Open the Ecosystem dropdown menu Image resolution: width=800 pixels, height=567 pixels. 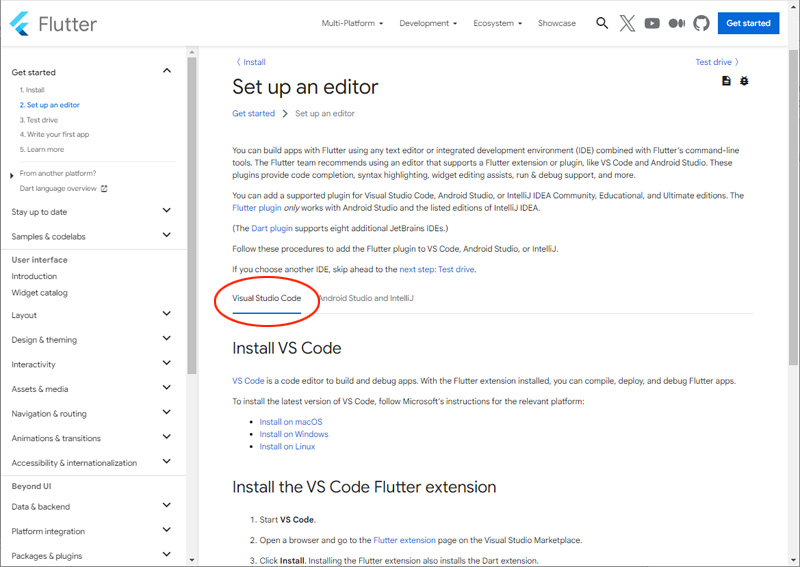pyautogui.click(x=497, y=23)
